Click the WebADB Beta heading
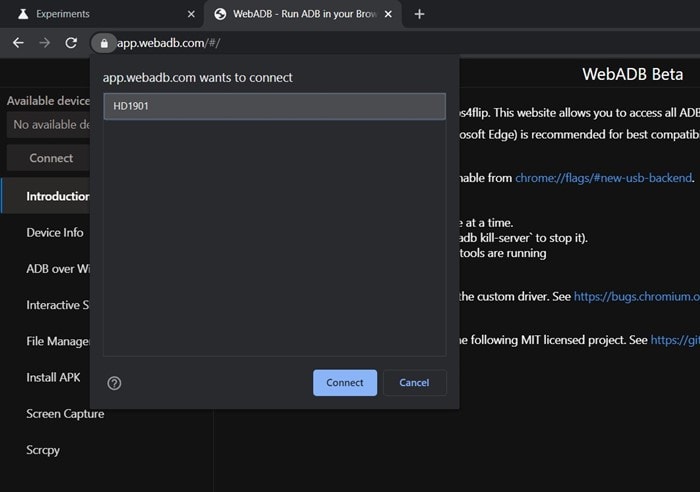 click(633, 74)
